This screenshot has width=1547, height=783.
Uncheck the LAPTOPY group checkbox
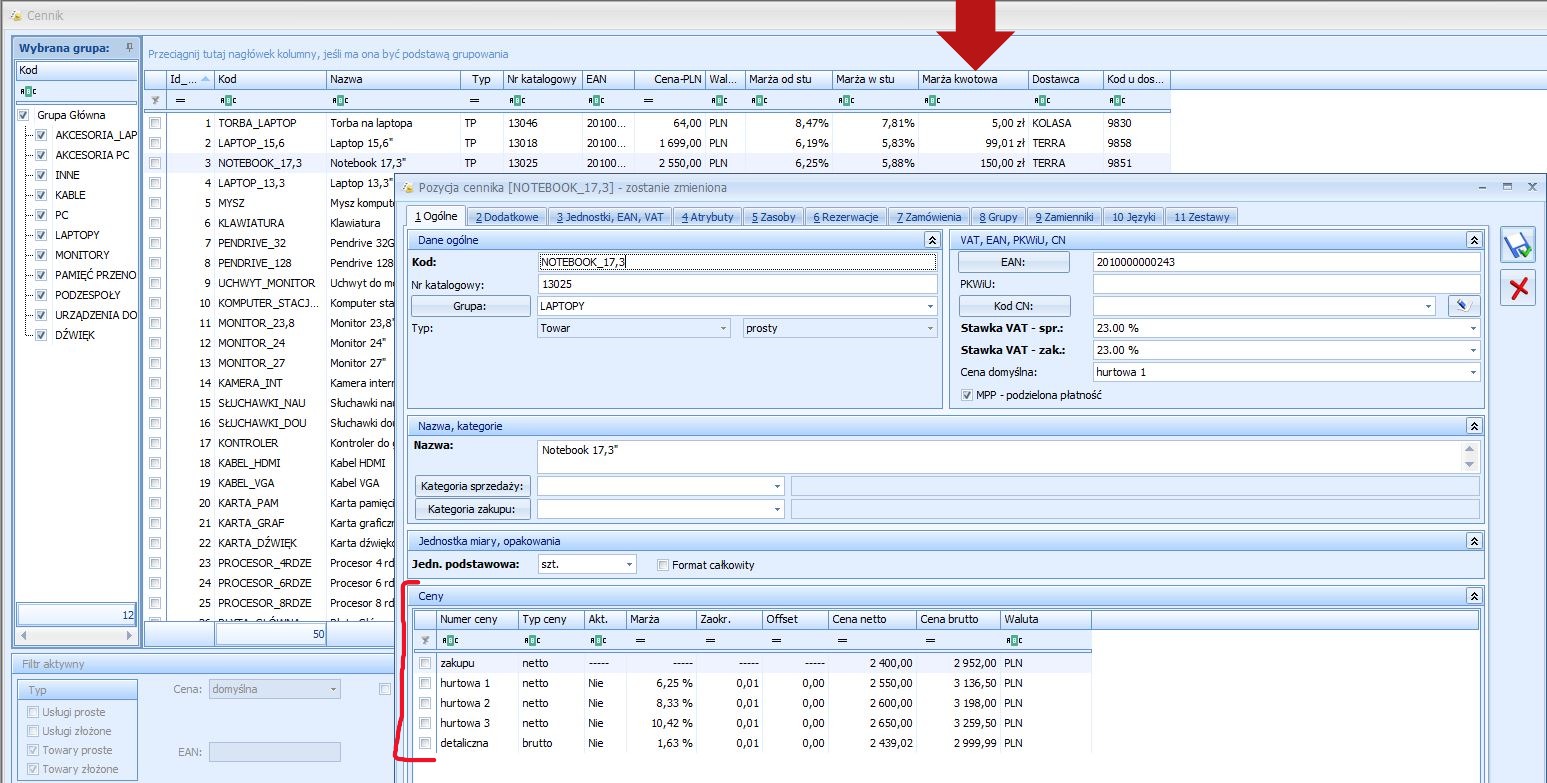pyautogui.click(x=41, y=235)
